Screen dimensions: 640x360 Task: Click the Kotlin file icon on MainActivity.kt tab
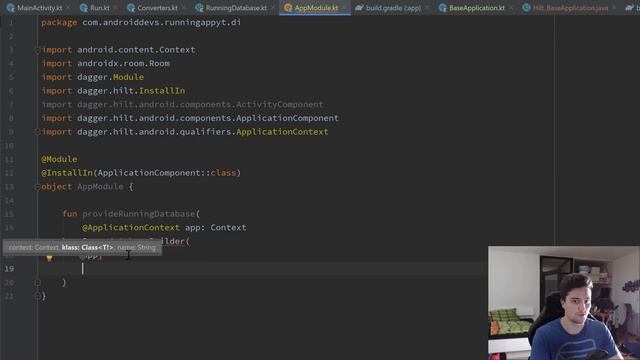(11, 8)
